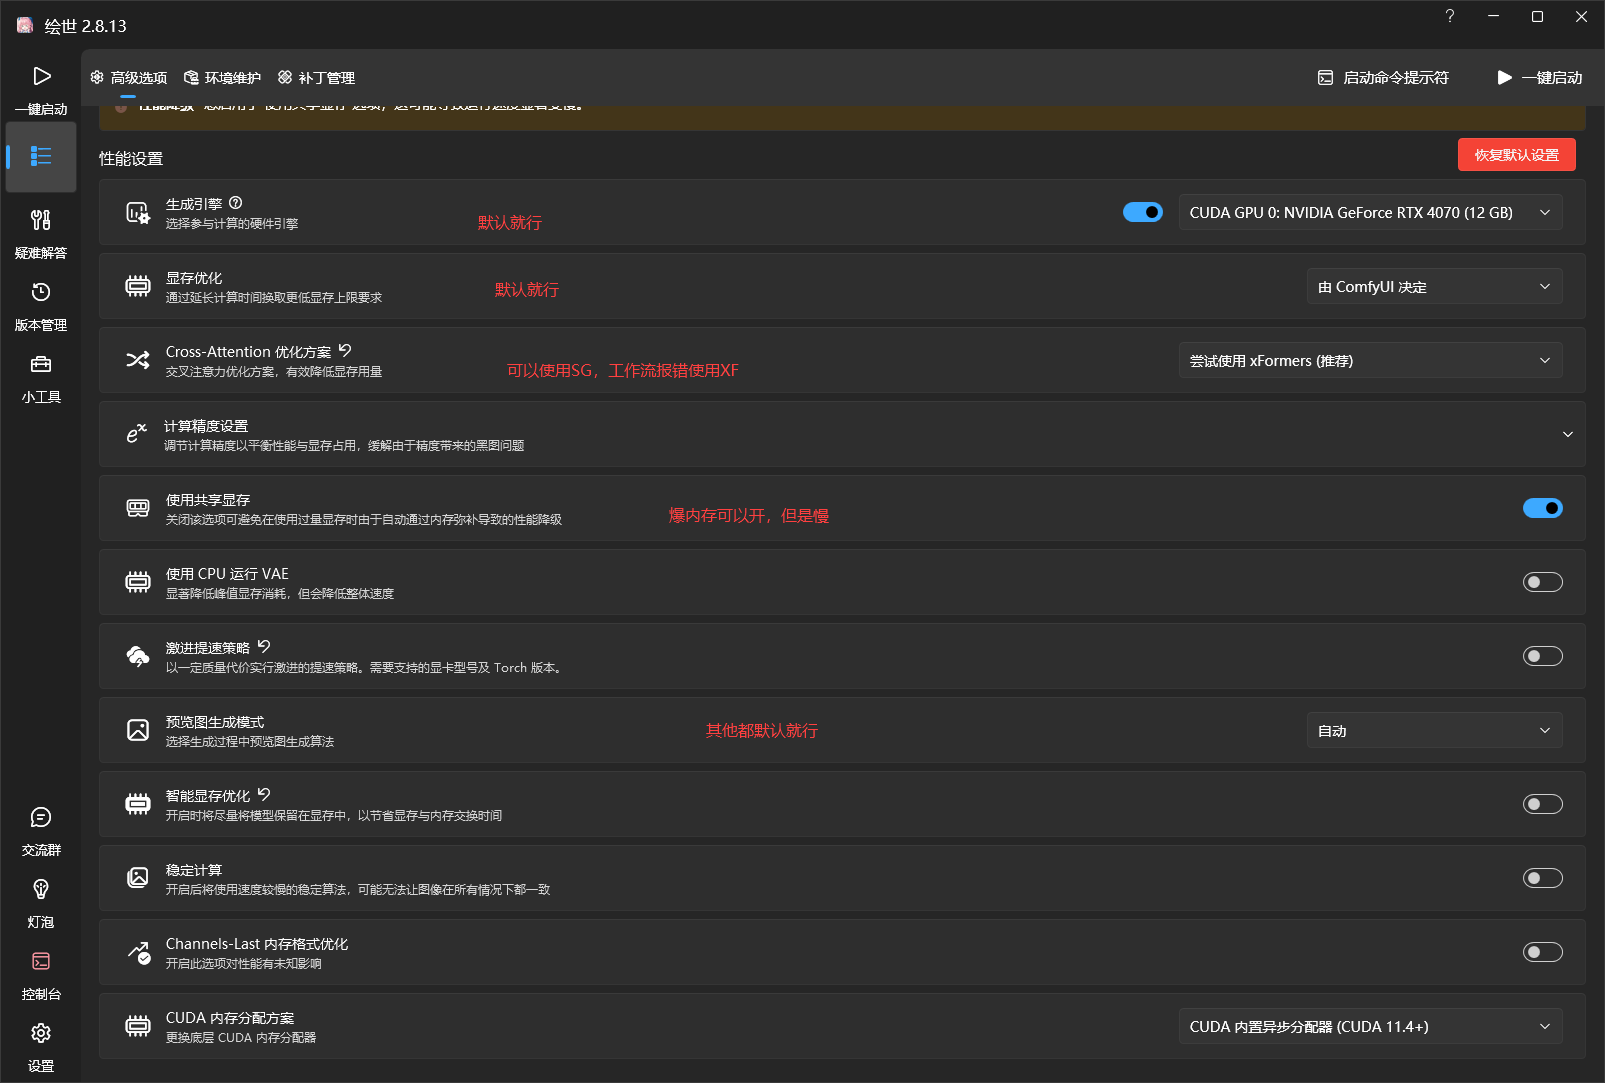Image resolution: width=1605 pixels, height=1083 pixels.
Task: Click the 启动命令提示符 button
Action: [x=1383, y=78]
